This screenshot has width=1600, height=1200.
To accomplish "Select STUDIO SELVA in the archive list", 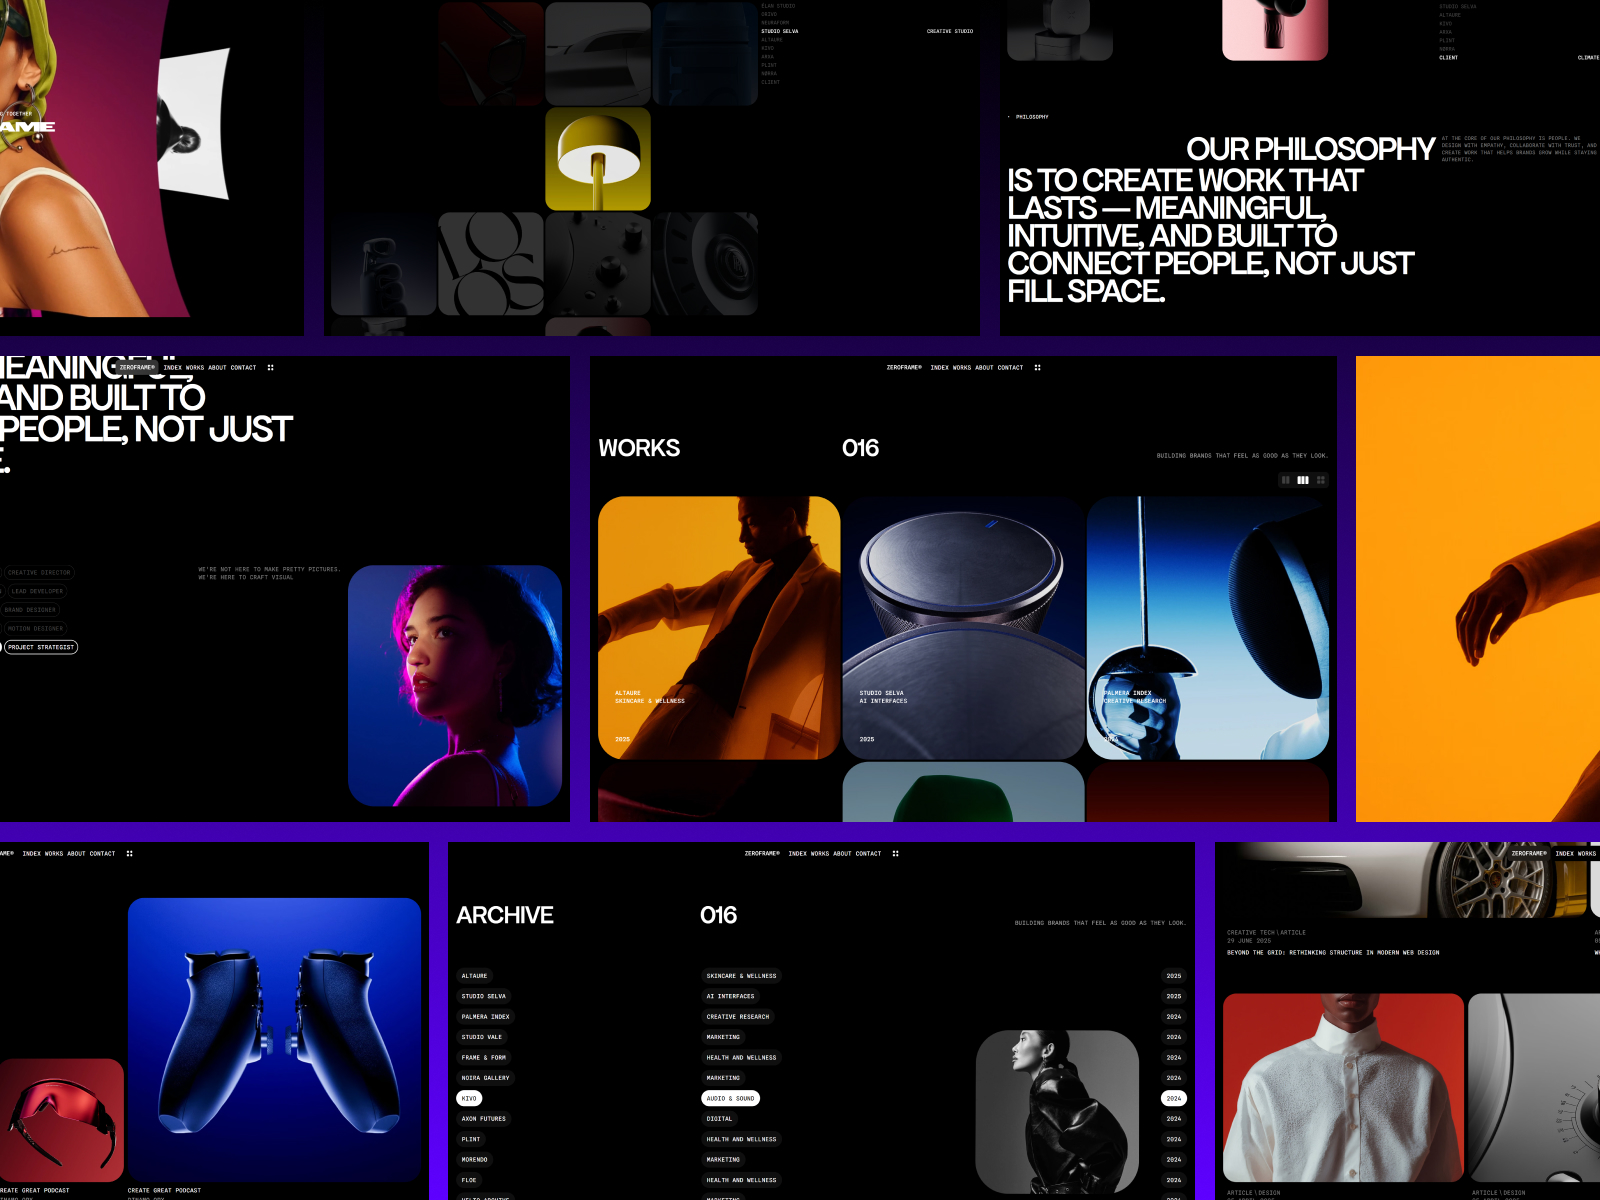I will tap(484, 996).
